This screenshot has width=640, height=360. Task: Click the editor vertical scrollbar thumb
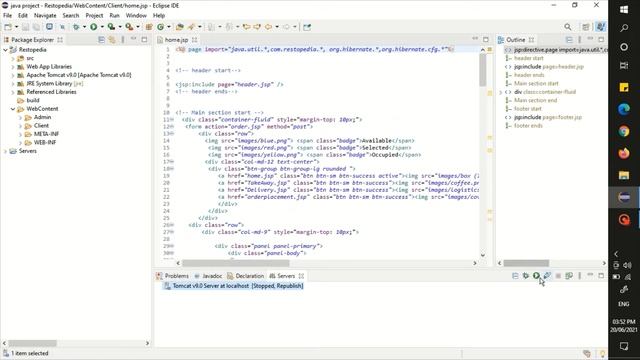[x=483, y=69]
